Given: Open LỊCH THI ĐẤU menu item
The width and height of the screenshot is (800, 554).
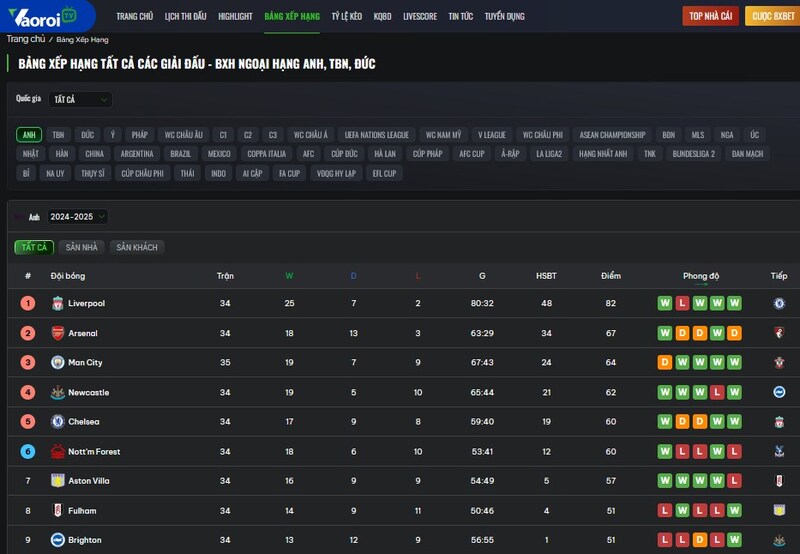Looking at the screenshot, I should pyautogui.click(x=186, y=16).
